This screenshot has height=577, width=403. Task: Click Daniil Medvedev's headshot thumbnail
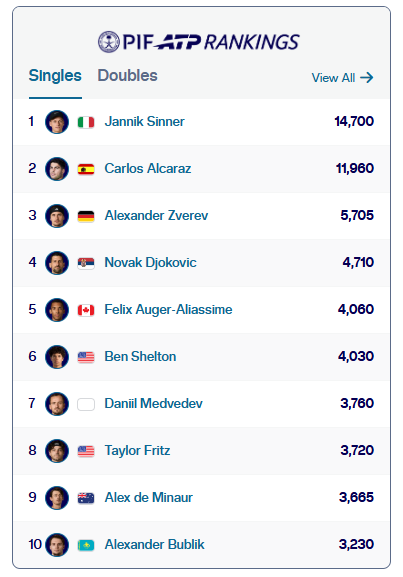[x=57, y=404]
